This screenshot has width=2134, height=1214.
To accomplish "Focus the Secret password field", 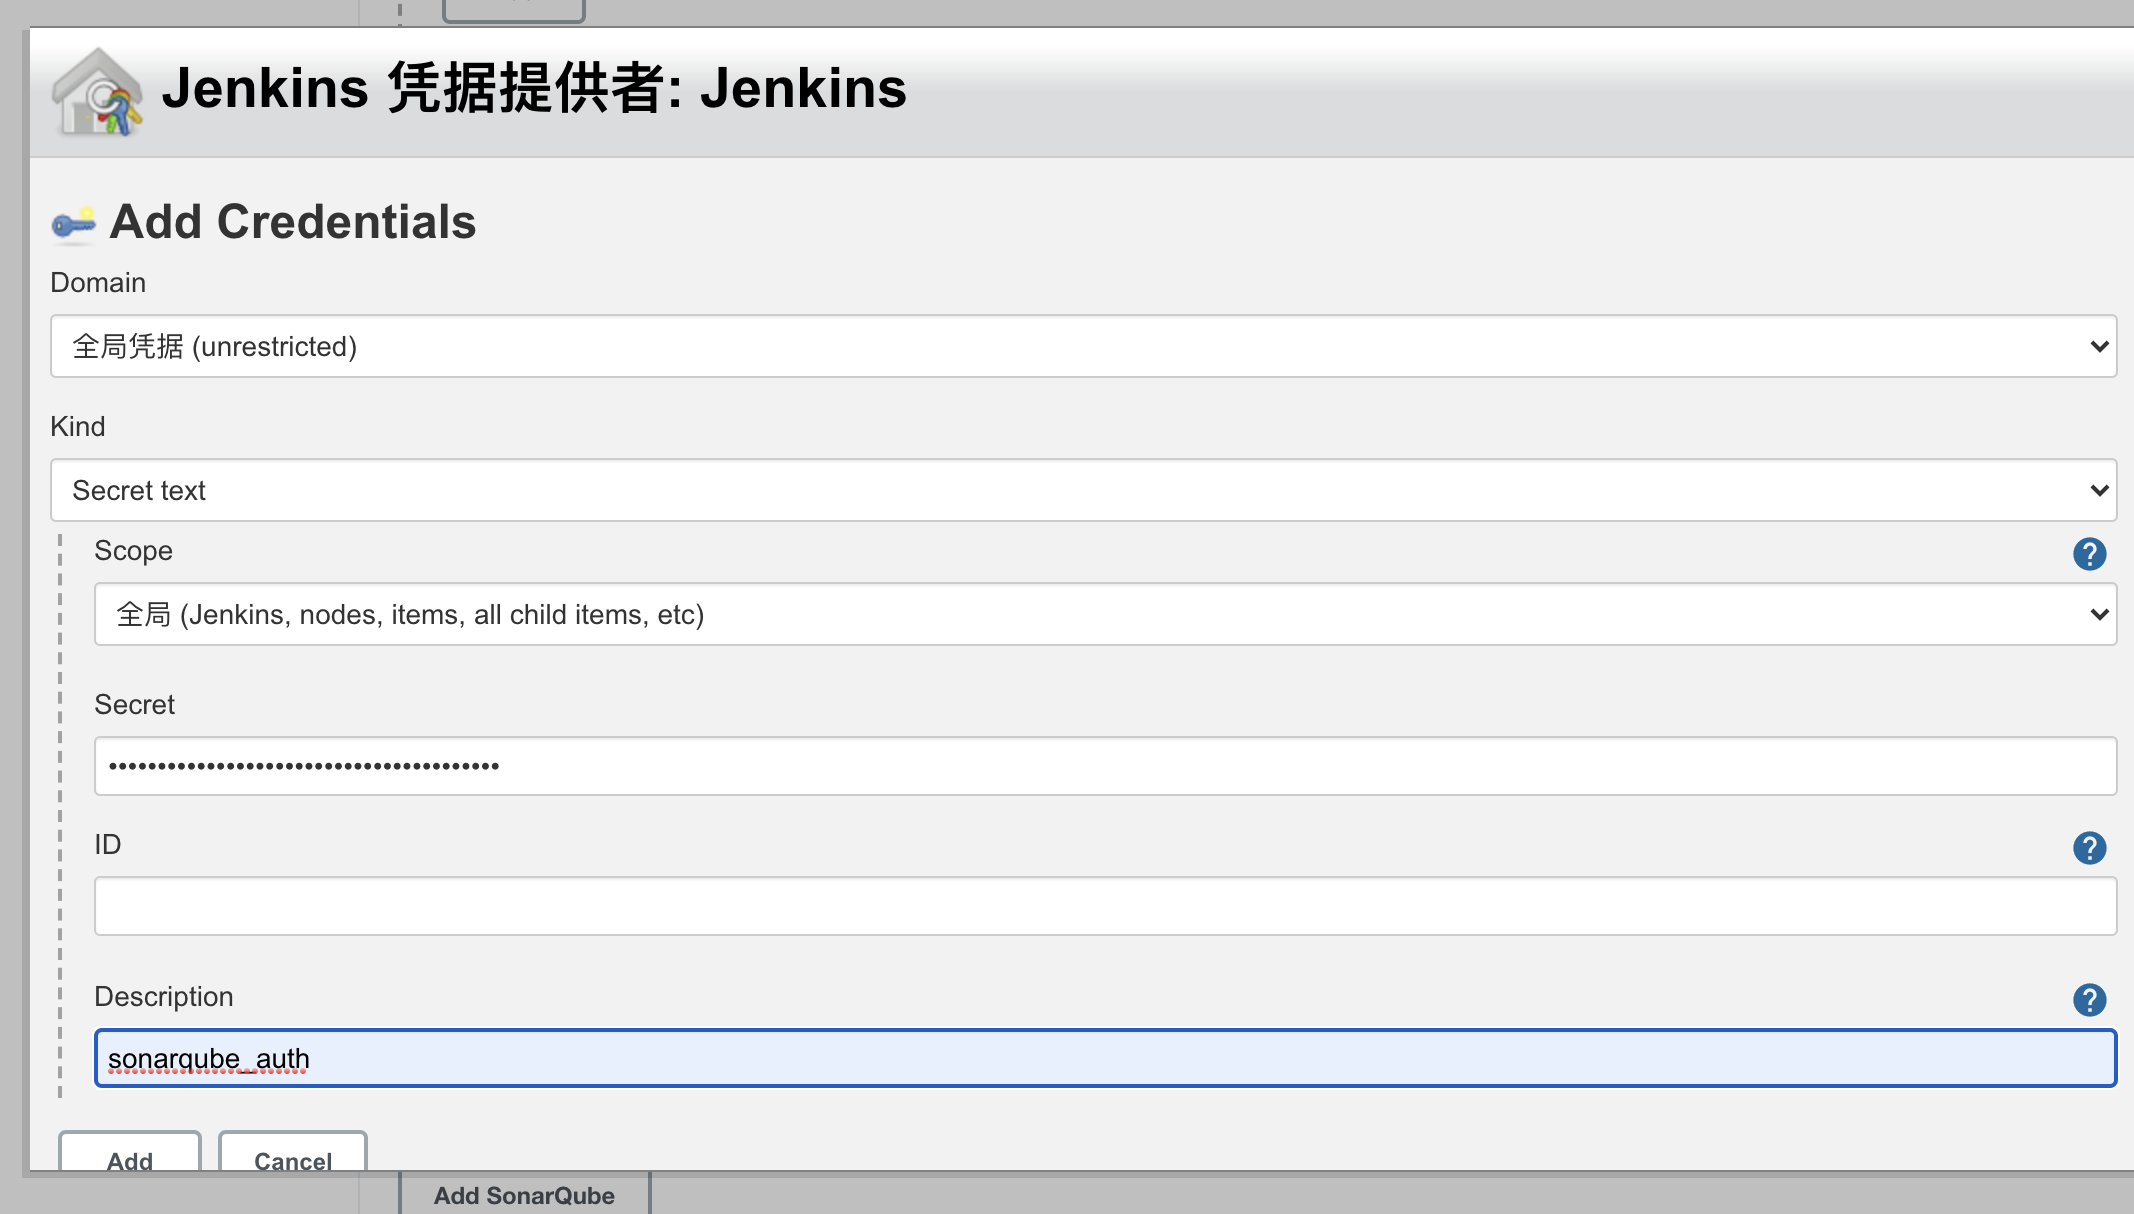I will [x=1105, y=766].
